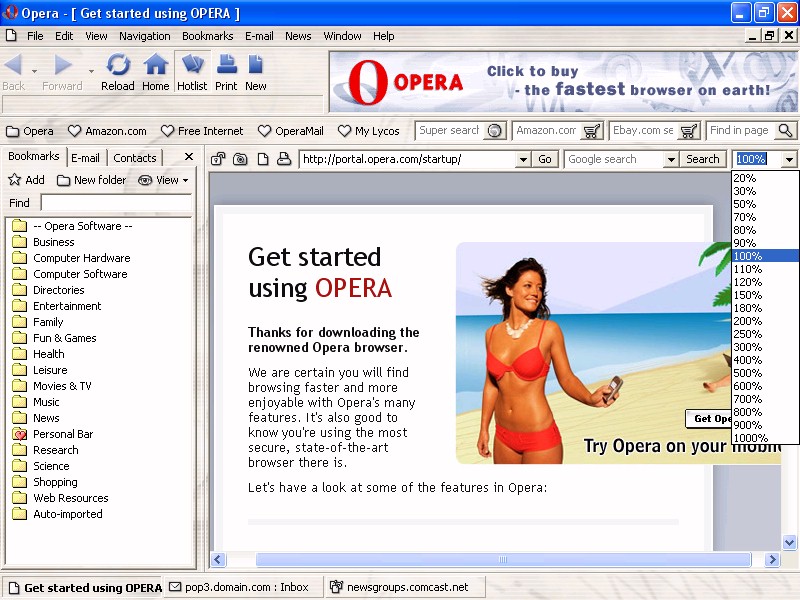Choose 20% zoom option

tap(765, 178)
